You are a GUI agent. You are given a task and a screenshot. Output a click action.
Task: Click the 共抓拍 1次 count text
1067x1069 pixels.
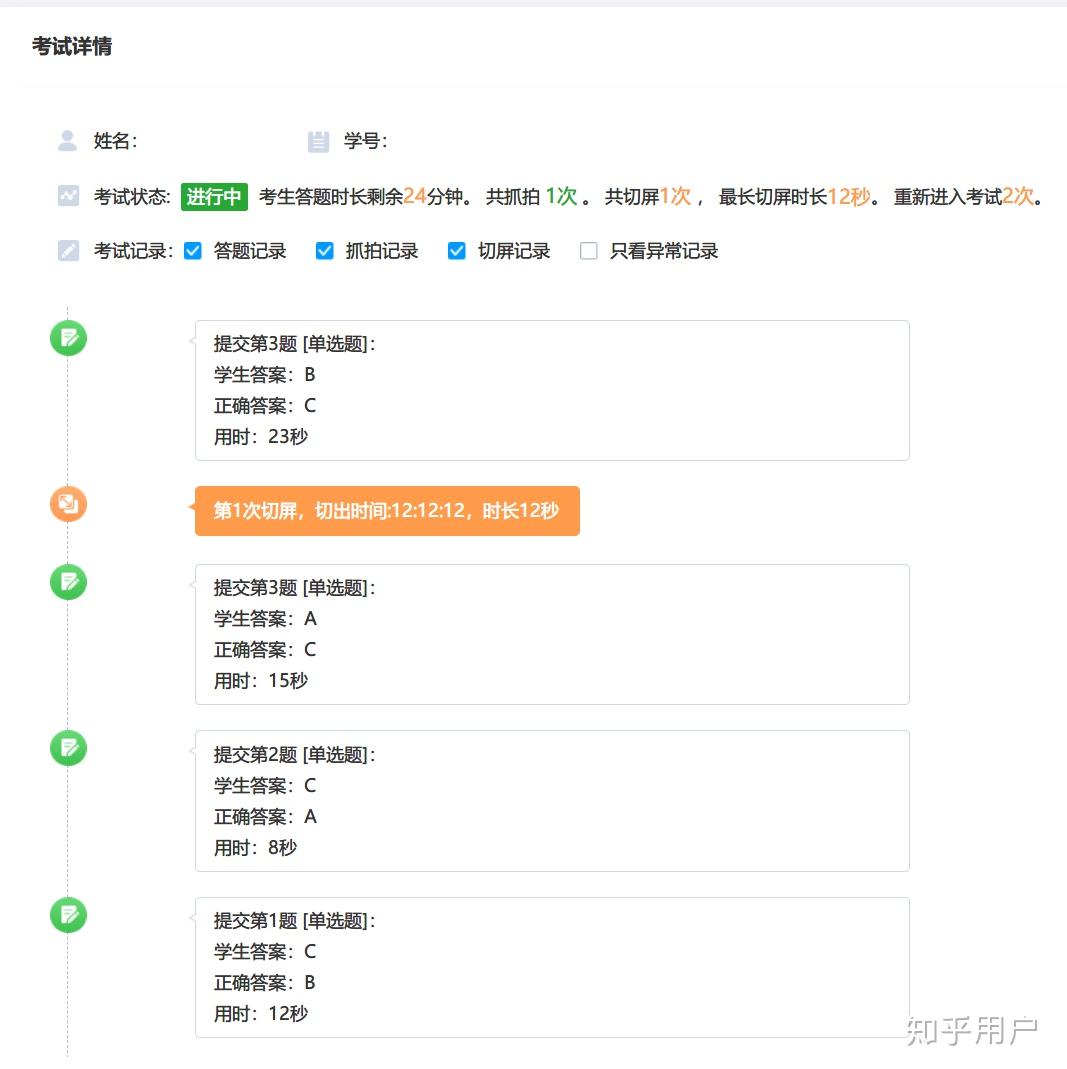click(532, 196)
